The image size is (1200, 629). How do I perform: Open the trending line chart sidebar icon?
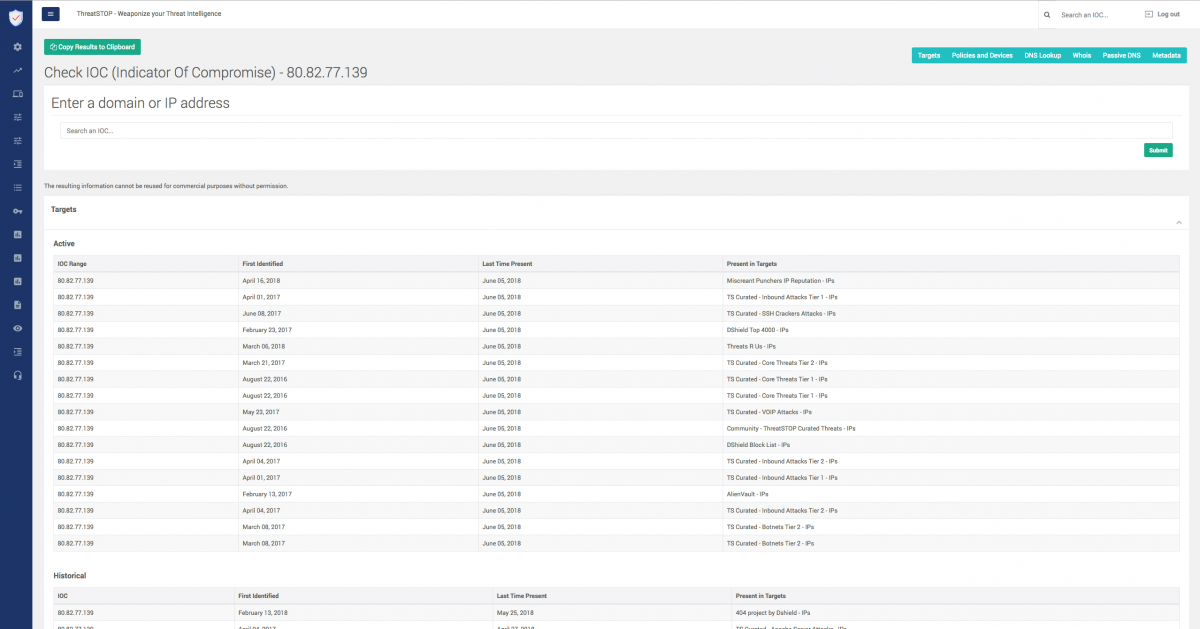pos(17,70)
